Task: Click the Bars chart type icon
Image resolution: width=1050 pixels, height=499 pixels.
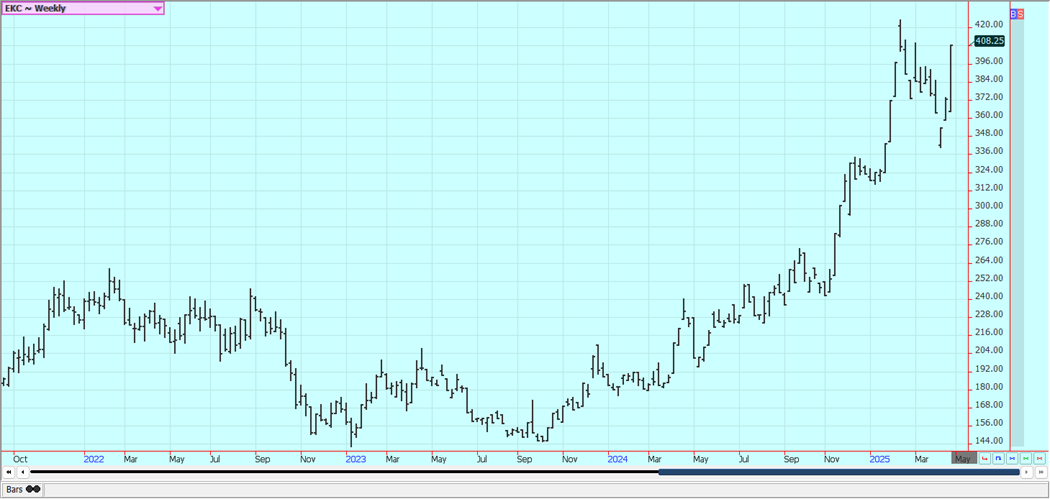Action: coord(33,489)
